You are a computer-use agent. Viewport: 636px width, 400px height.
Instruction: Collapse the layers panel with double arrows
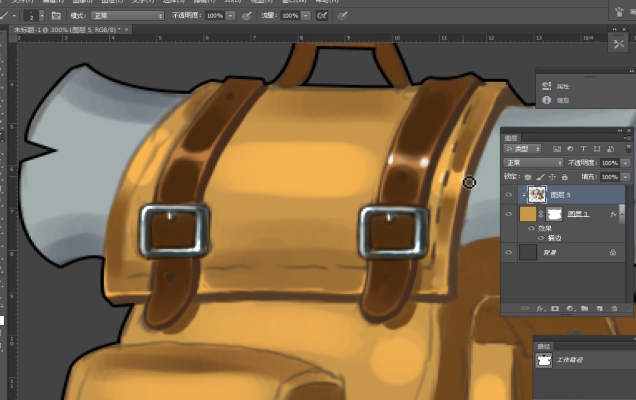[x=620, y=131]
